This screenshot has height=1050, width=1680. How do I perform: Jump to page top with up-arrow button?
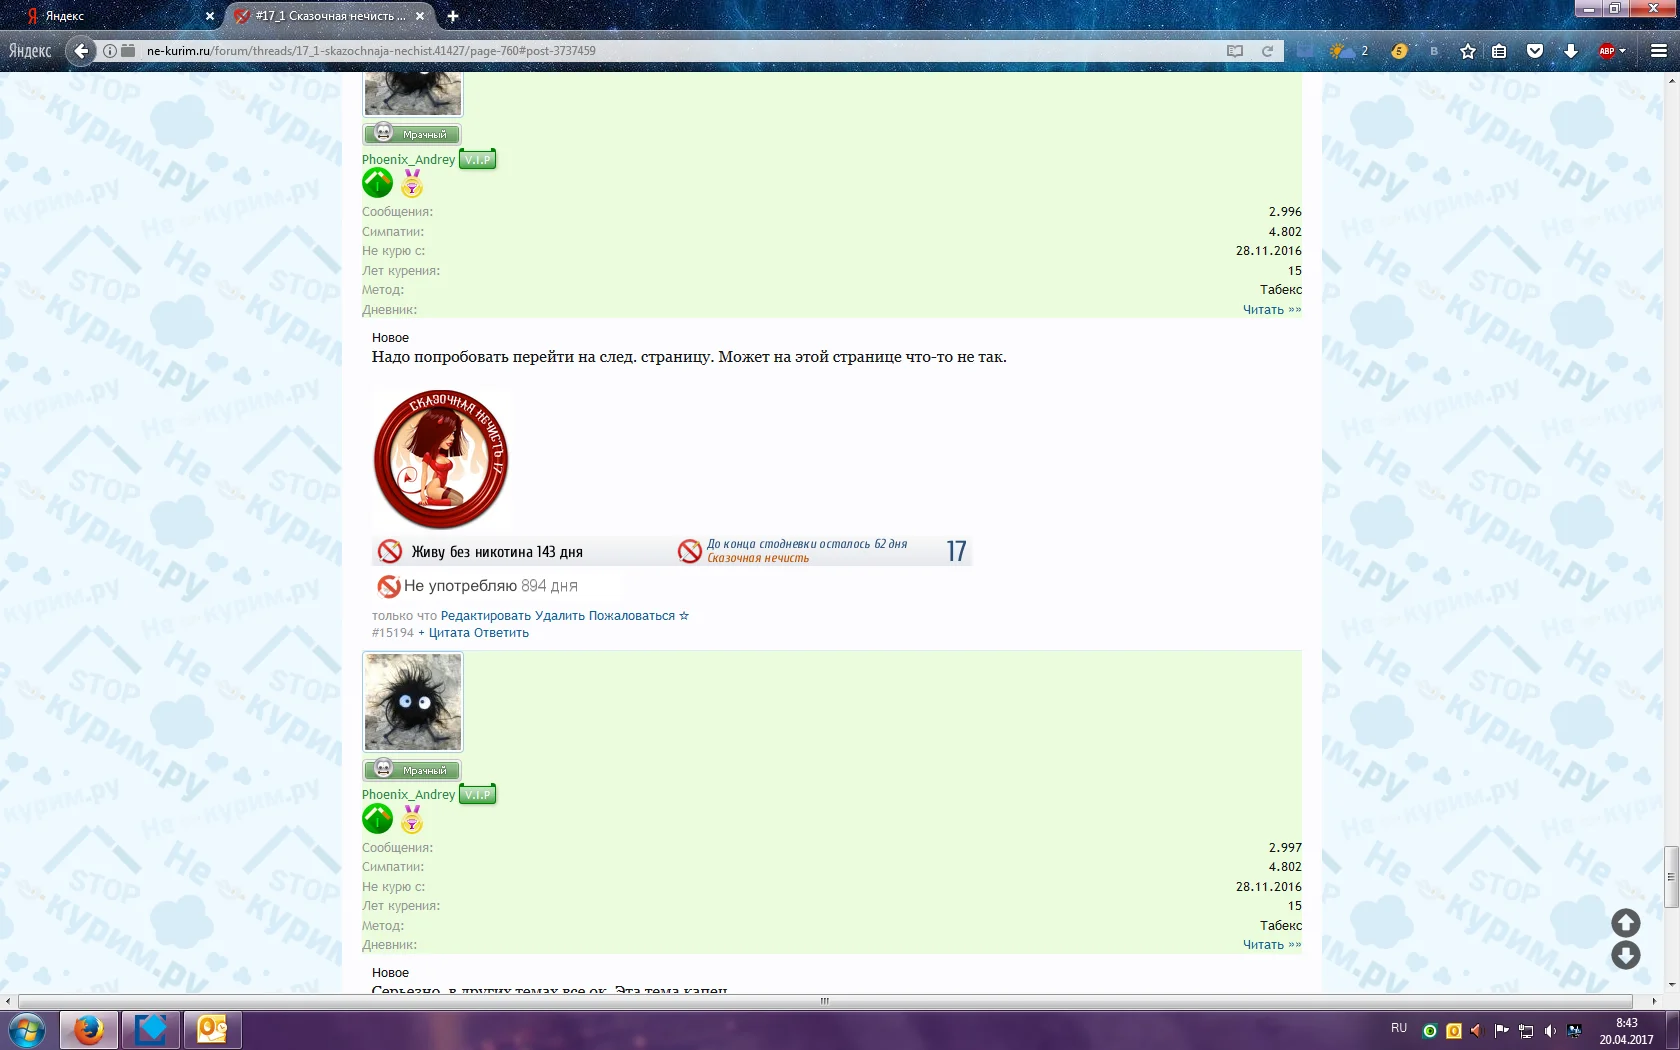1626,923
